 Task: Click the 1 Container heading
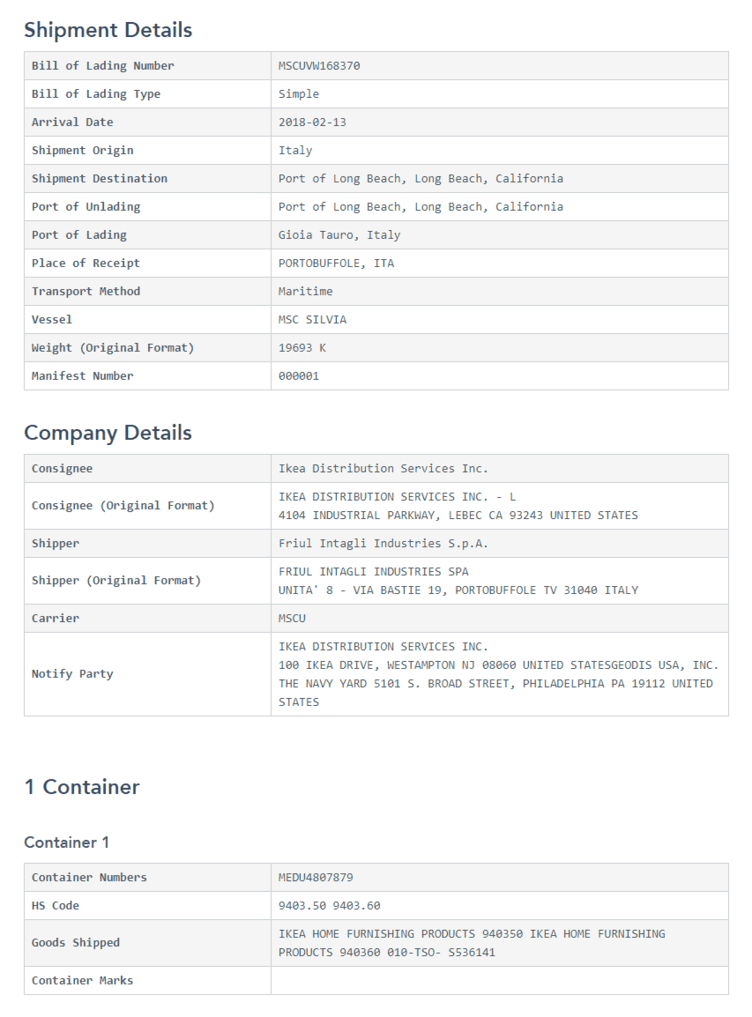click(x=82, y=787)
